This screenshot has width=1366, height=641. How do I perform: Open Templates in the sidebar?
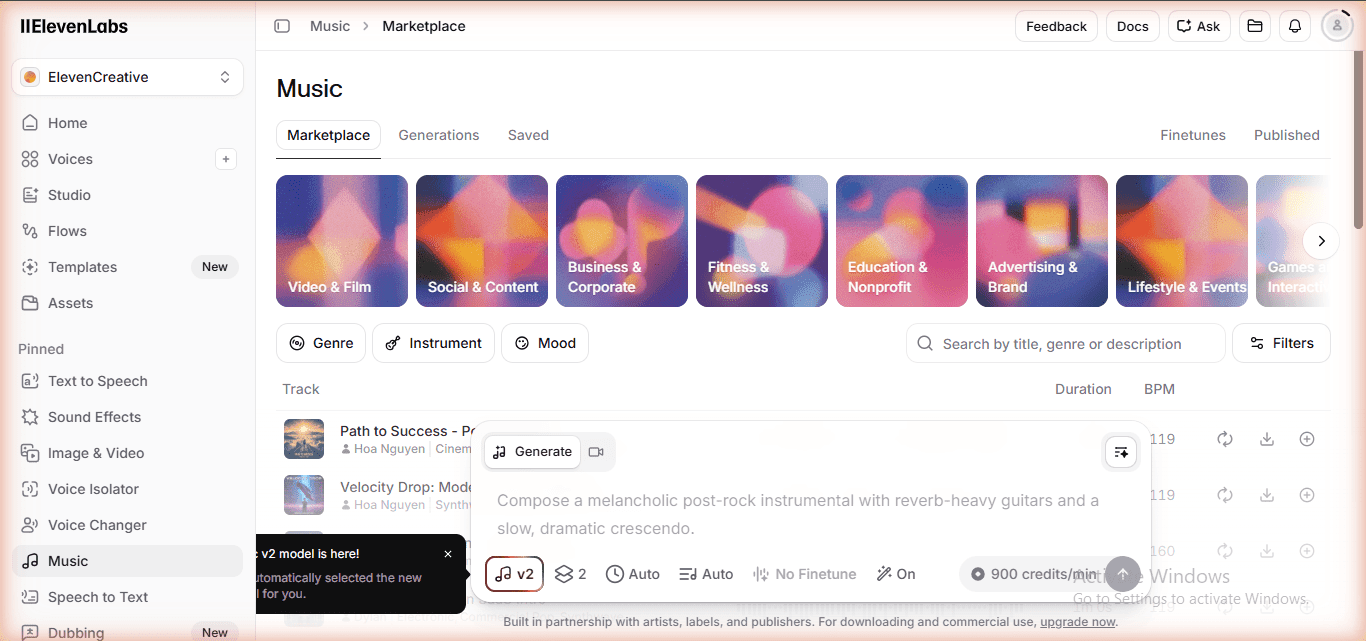click(x=127, y=267)
